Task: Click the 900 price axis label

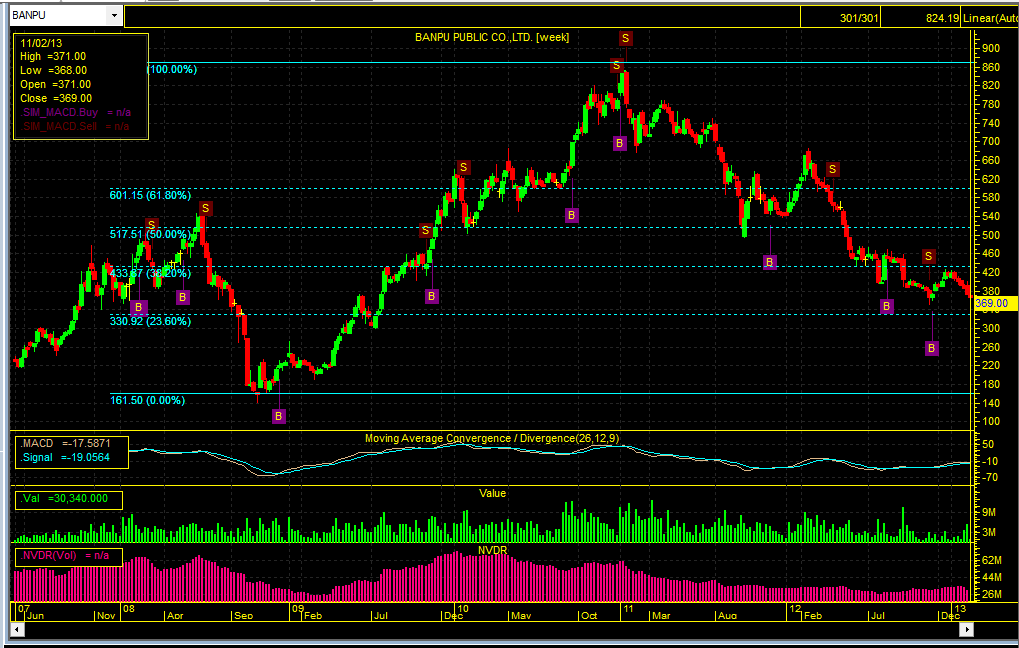Action: click(x=991, y=48)
